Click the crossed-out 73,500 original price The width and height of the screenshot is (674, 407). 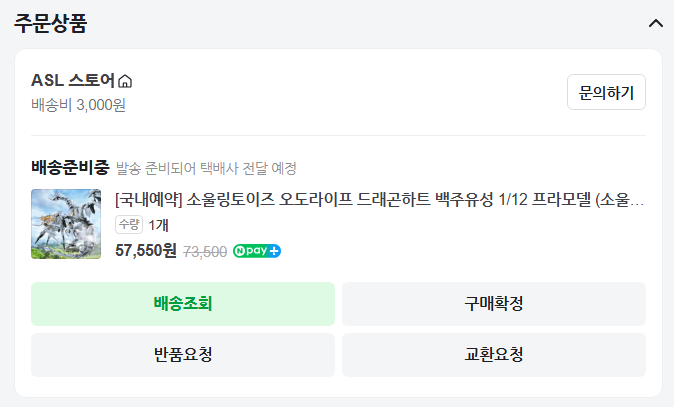pos(205,252)
